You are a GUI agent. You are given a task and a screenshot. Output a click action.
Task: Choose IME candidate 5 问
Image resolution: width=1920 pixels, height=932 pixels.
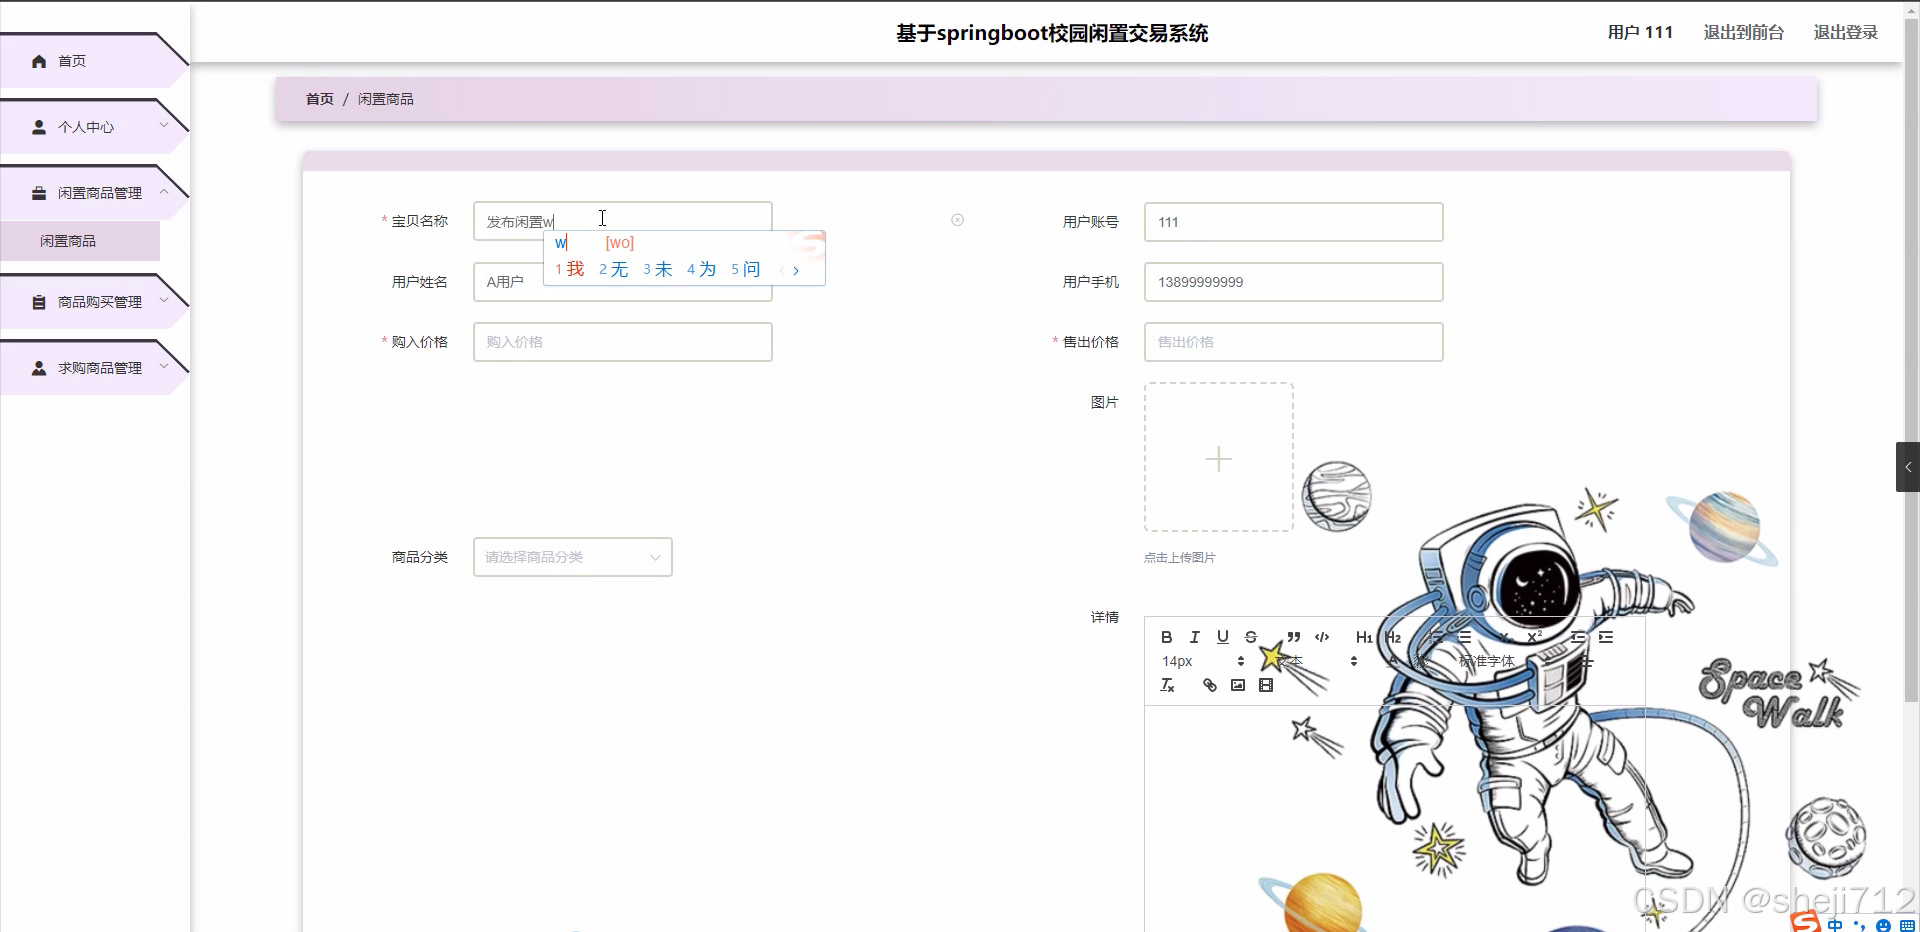(x=746, y=269)
